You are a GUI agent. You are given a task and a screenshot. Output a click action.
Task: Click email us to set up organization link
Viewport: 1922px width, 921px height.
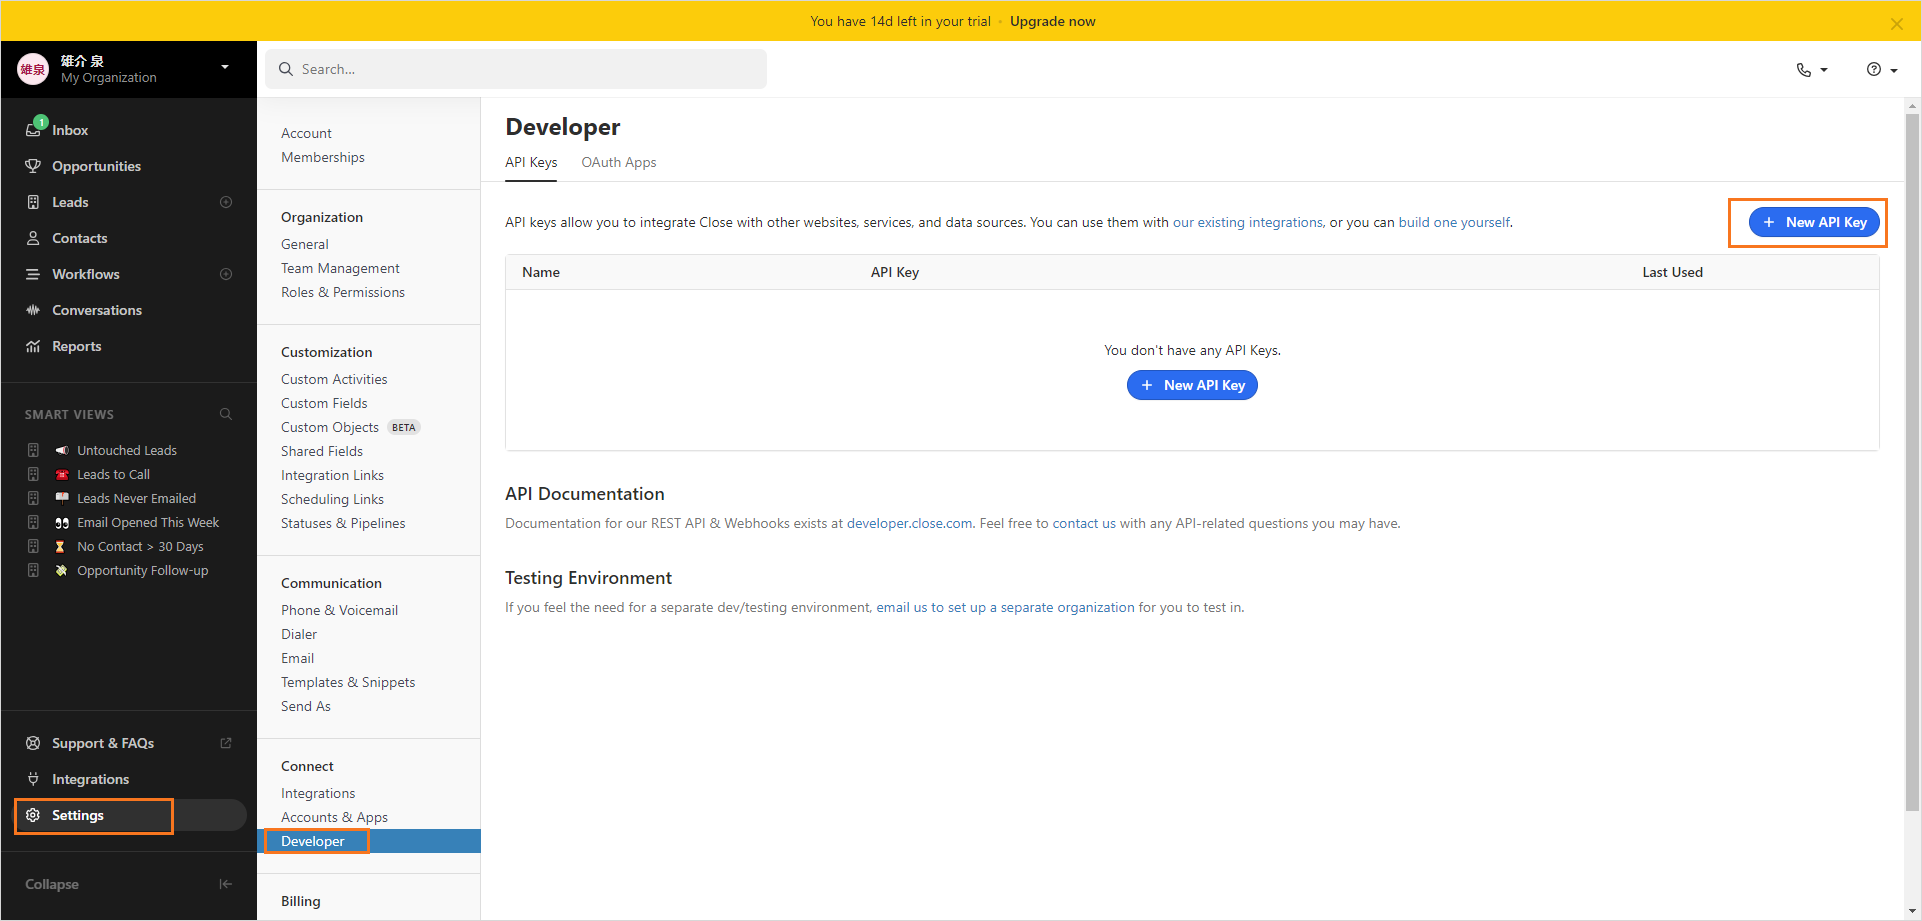(1005, 607)
